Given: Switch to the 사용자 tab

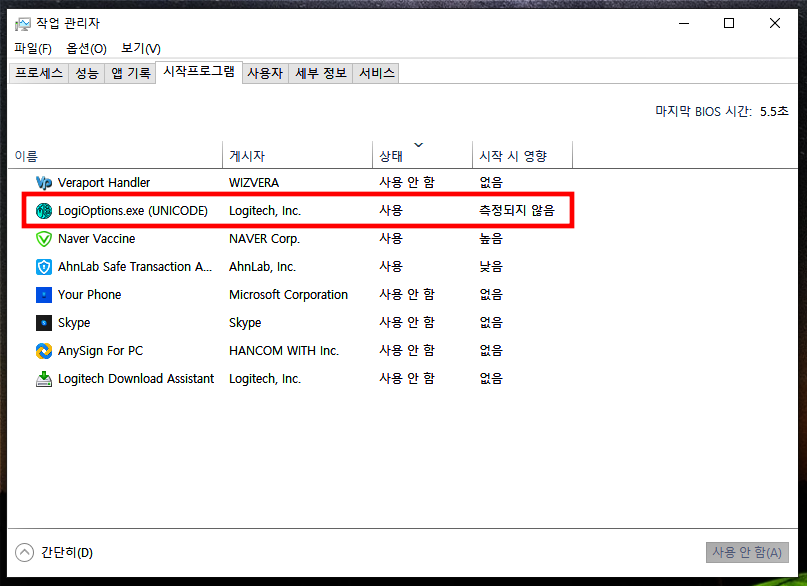Looking at the screenshot, I should [265, 73].
